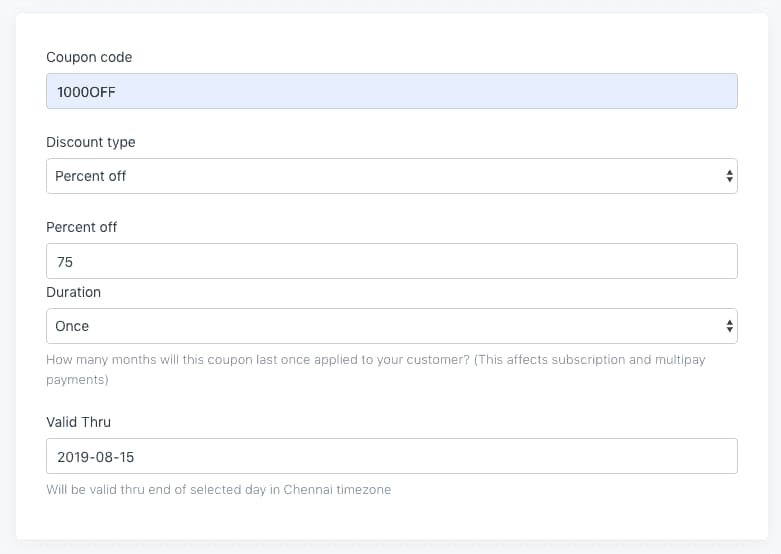Click the Valid Thru label
Image resolution: width=781 pixels, height=554 pixels.
pyautogui.click(x=78, y=422)
